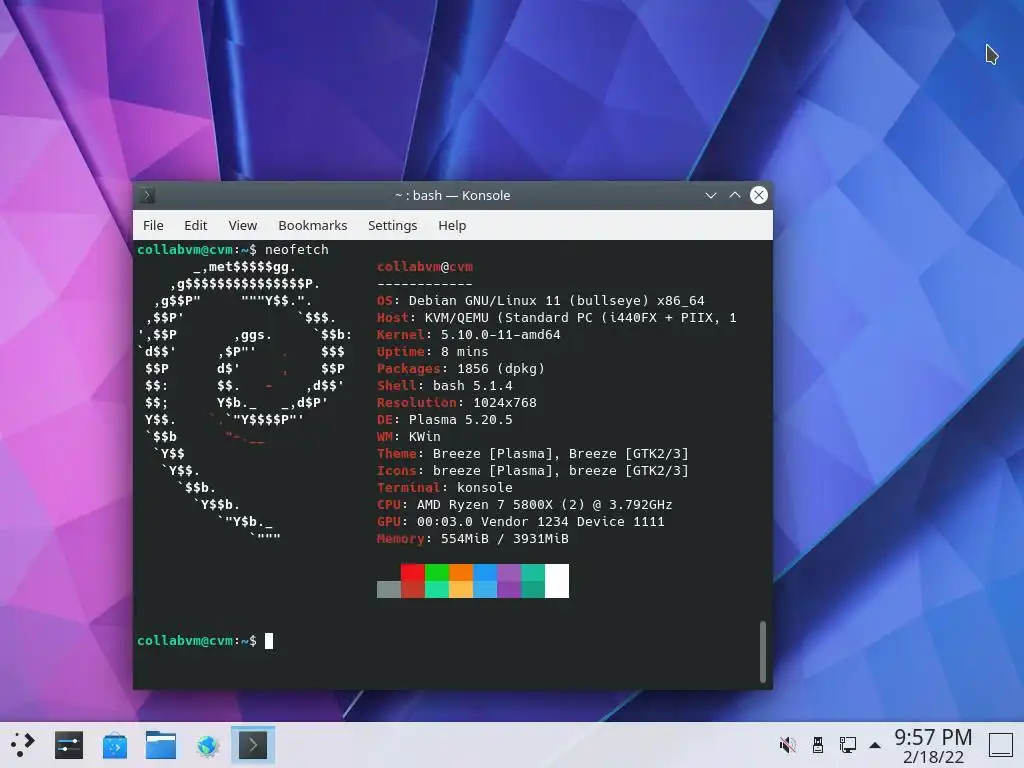Expand the hidden system tray icons arrow
This screenshot has width=1024, height=768.
(875, 745)
